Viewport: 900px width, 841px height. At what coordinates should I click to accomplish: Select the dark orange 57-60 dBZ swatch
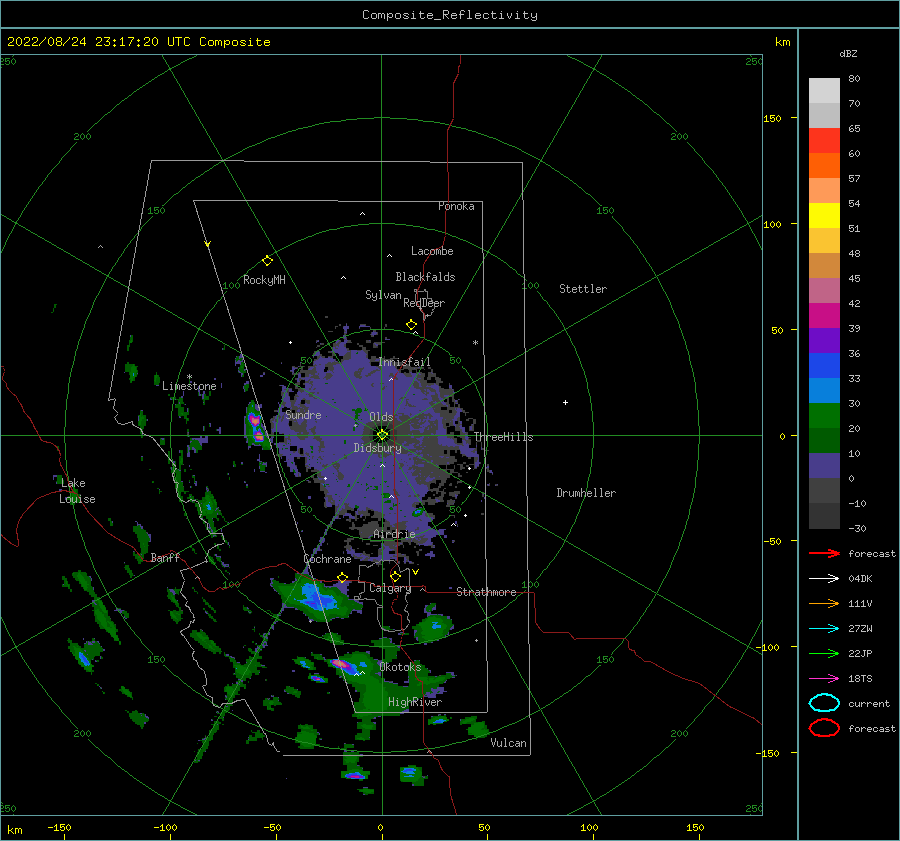click(x=824, y=166)
